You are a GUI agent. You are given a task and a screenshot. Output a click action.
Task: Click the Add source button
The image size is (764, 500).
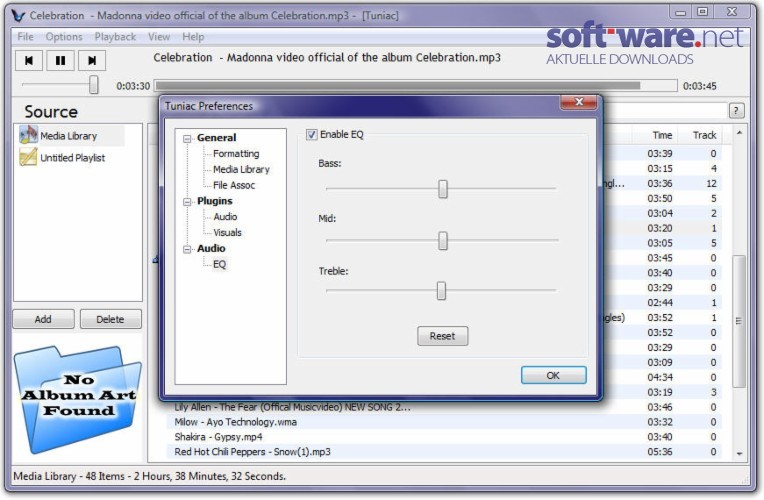pyautogui.click(x=43, y=319)
